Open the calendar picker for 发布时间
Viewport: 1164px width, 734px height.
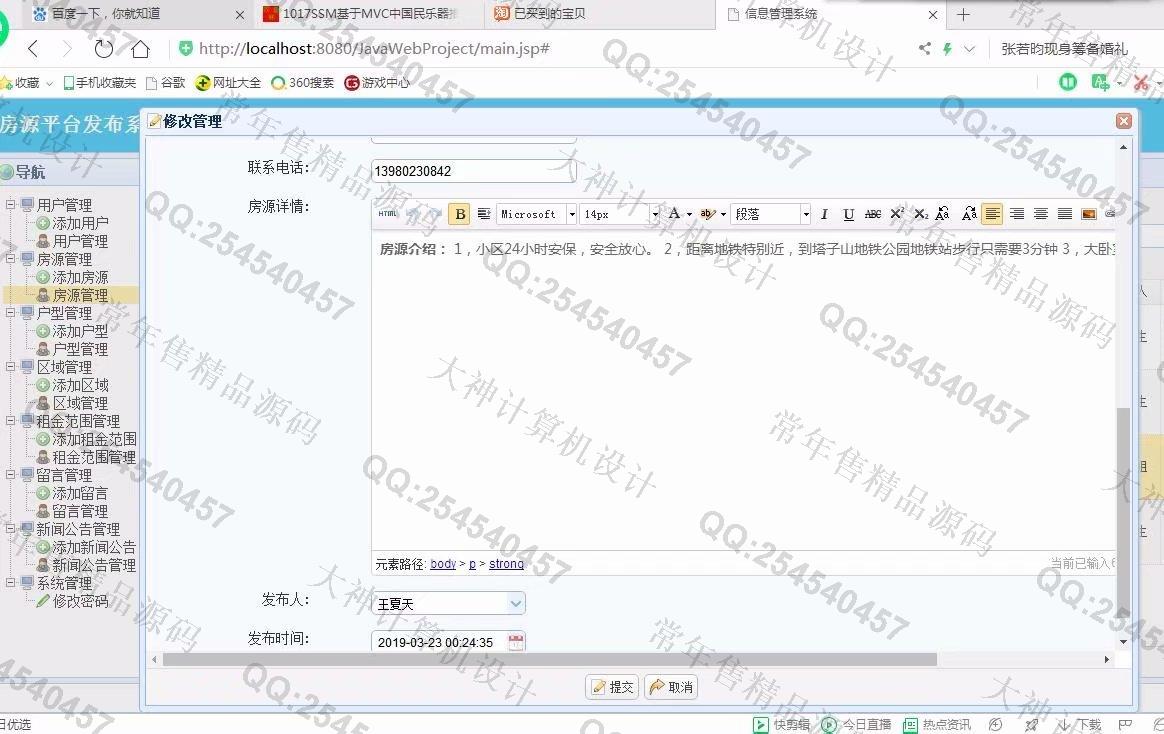(x=516, y=642)
